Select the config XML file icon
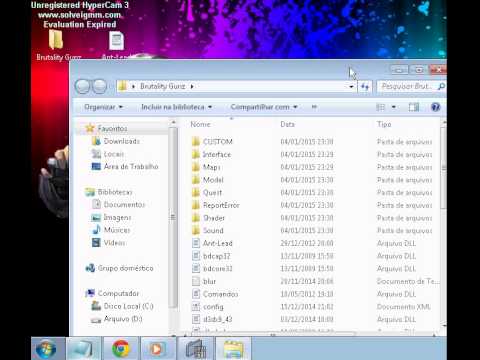Image resolution: width=480 pixels, height=360 pixels. 196,306
